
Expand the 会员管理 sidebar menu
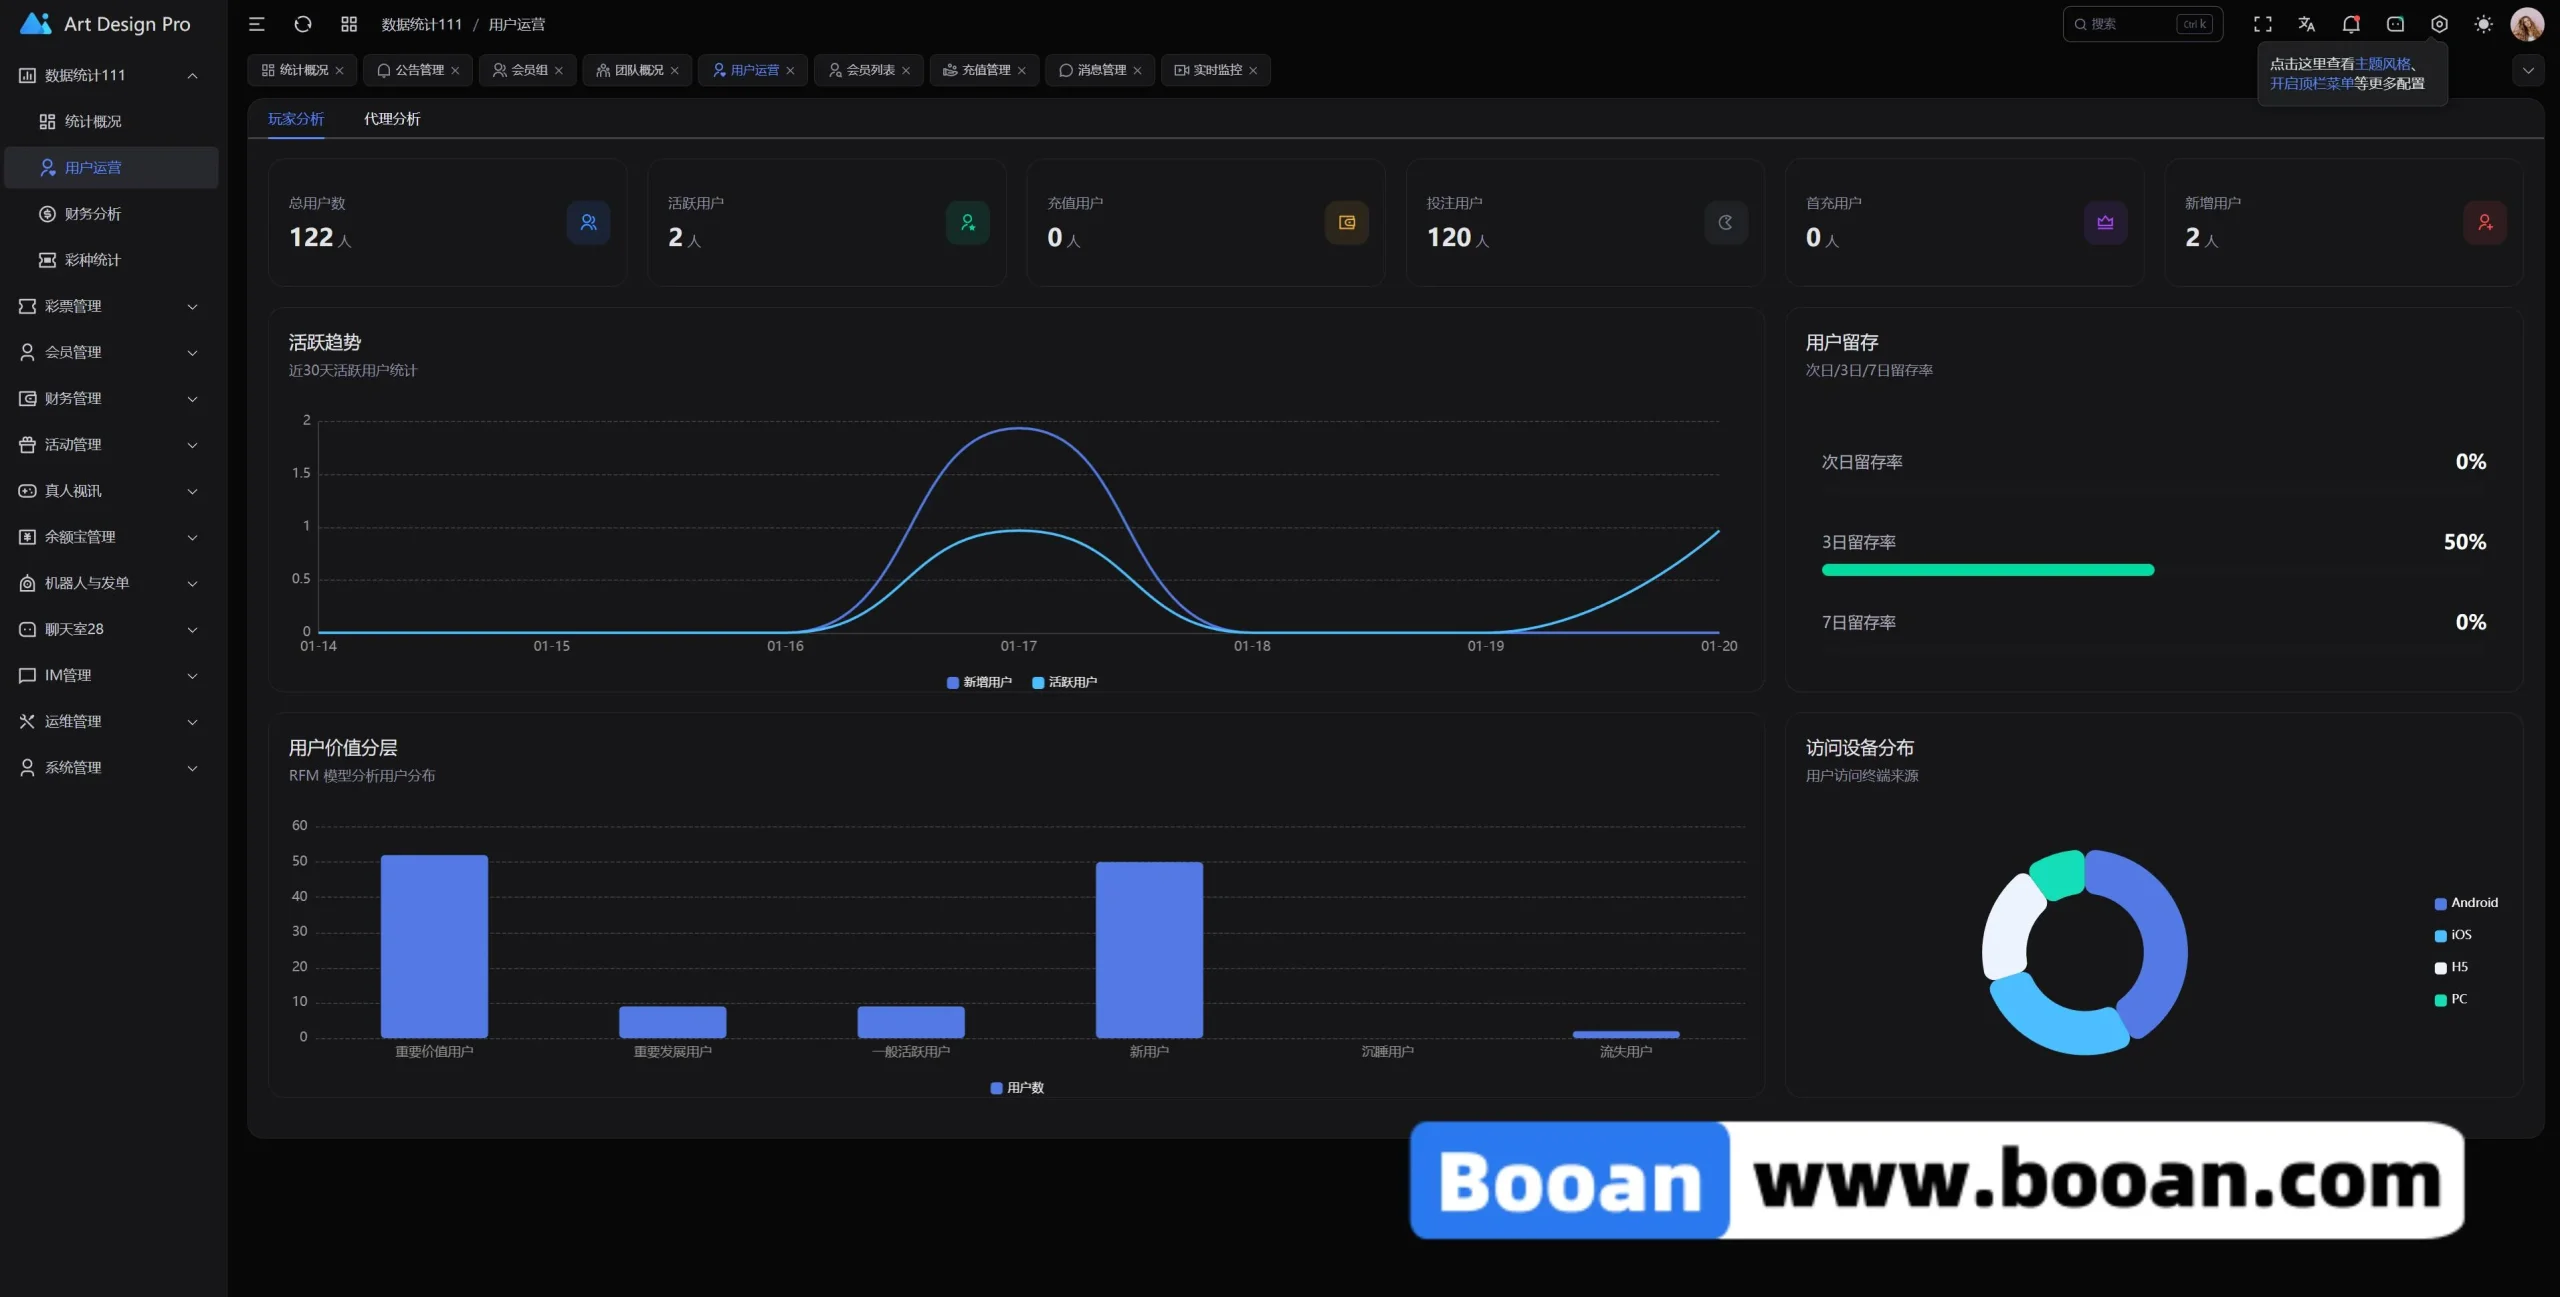pos(111,352)
